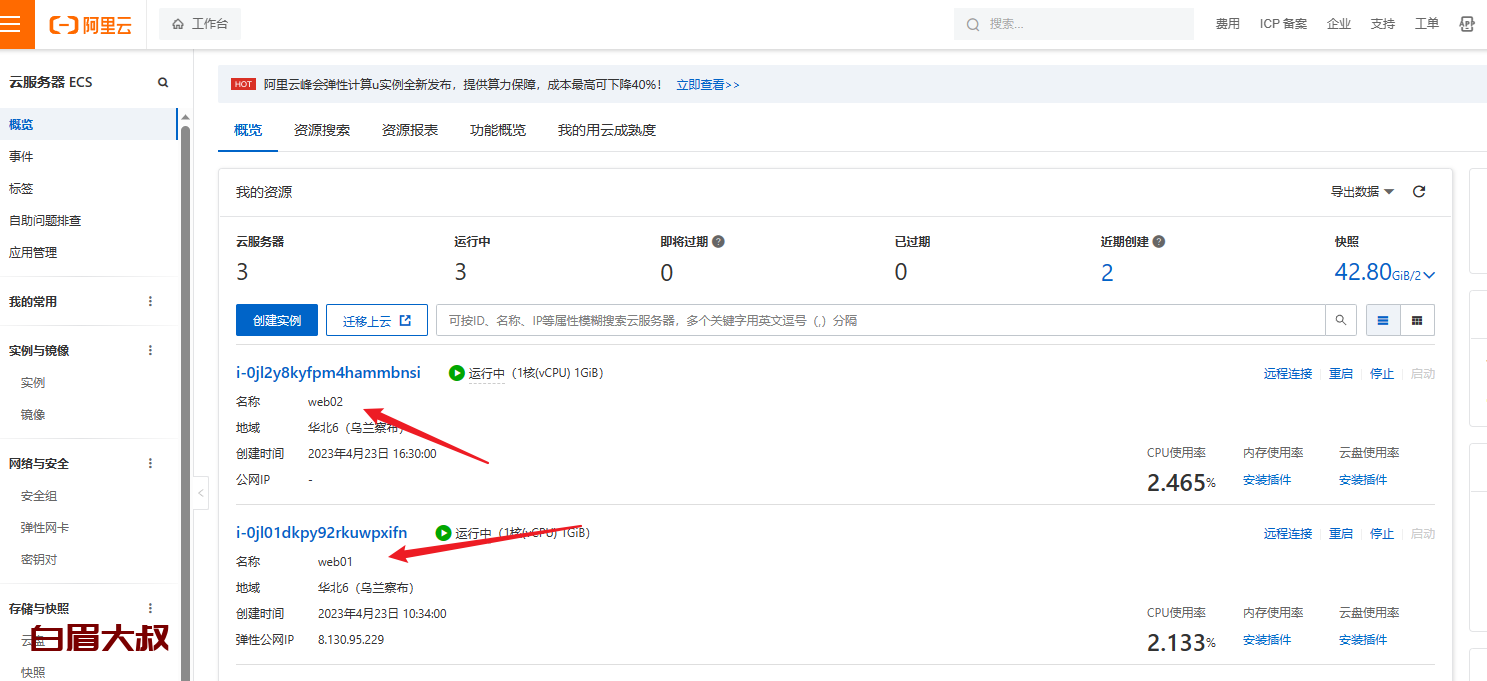
Task: Click the help icon next to 即将过期
Action: (x=718, y=242)
